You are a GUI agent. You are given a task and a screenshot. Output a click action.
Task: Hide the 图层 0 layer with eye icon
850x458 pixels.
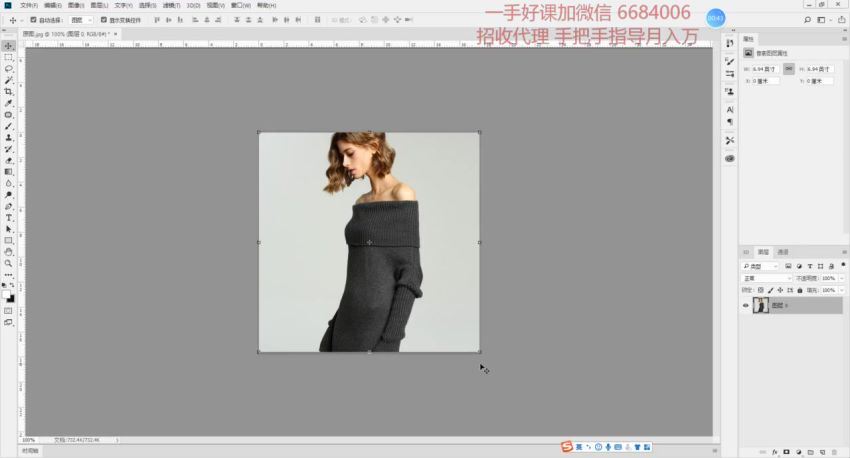746,306
